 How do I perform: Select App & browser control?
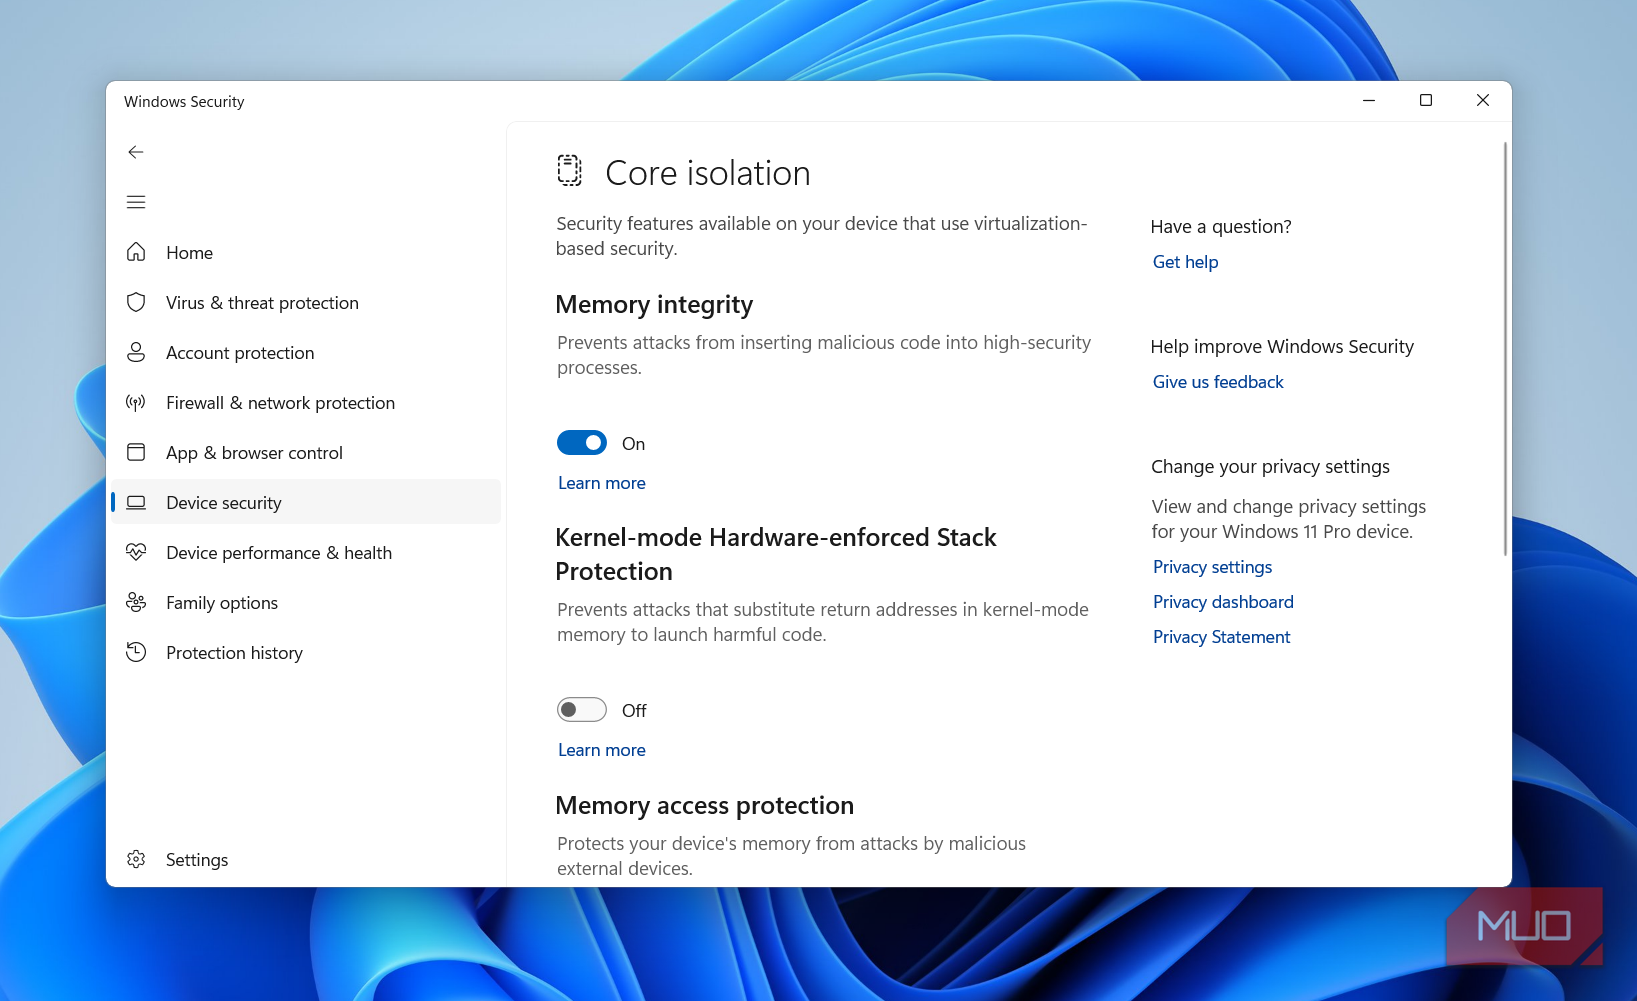306,452
